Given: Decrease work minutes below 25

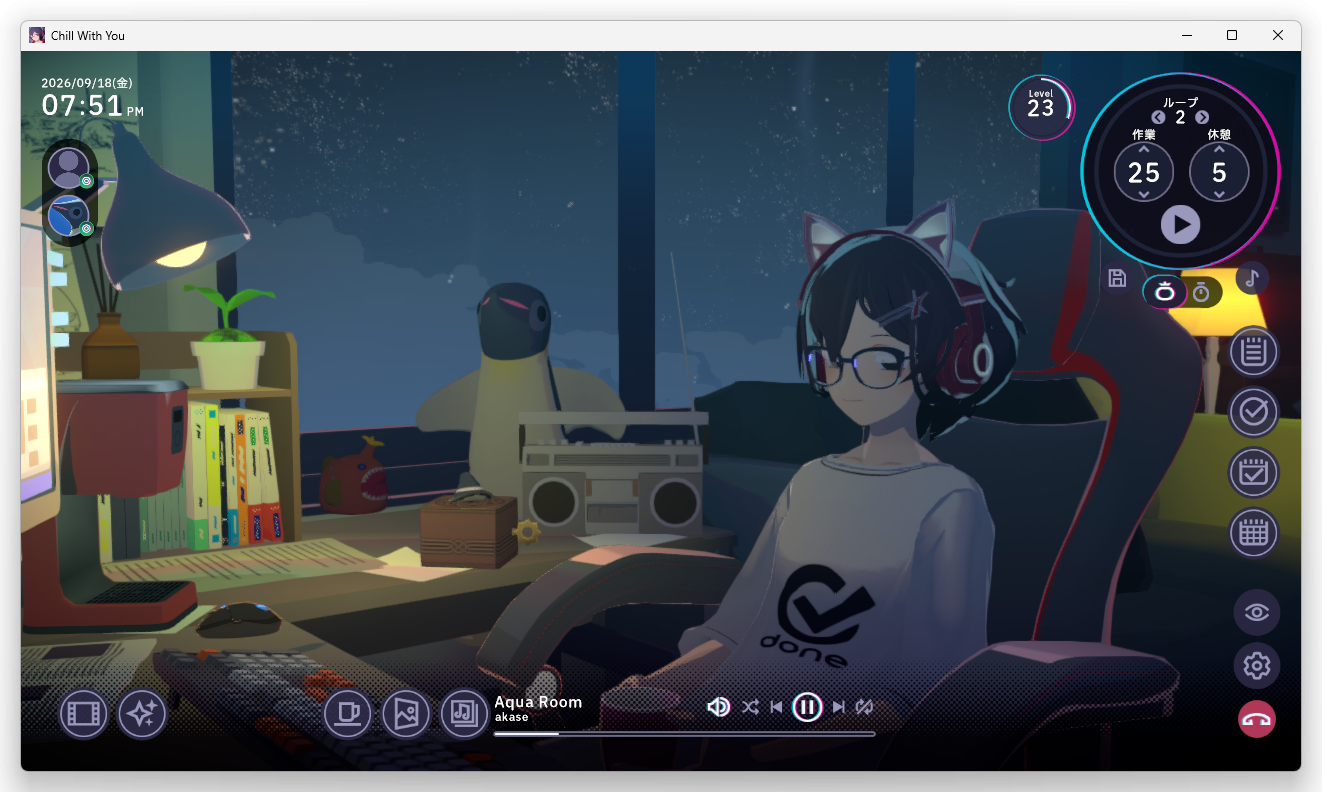Looking at the screenshot, I should [1144, 195].
